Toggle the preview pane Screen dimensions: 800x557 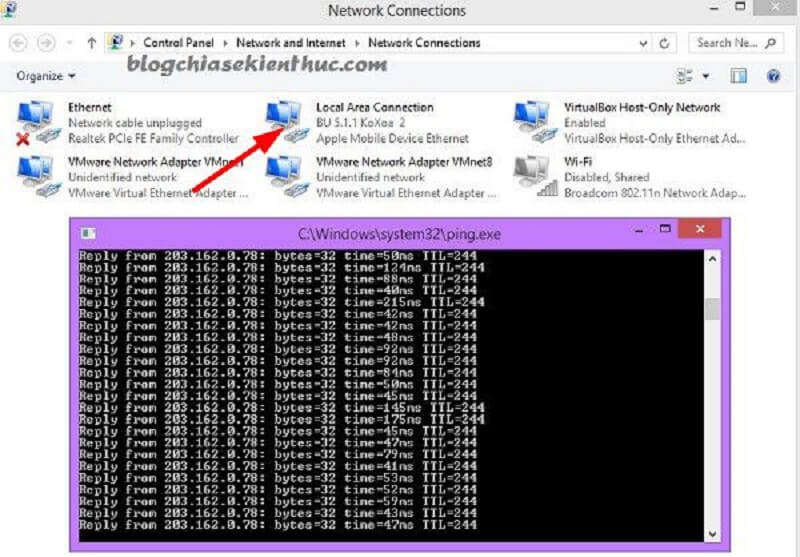coord(738,76)
